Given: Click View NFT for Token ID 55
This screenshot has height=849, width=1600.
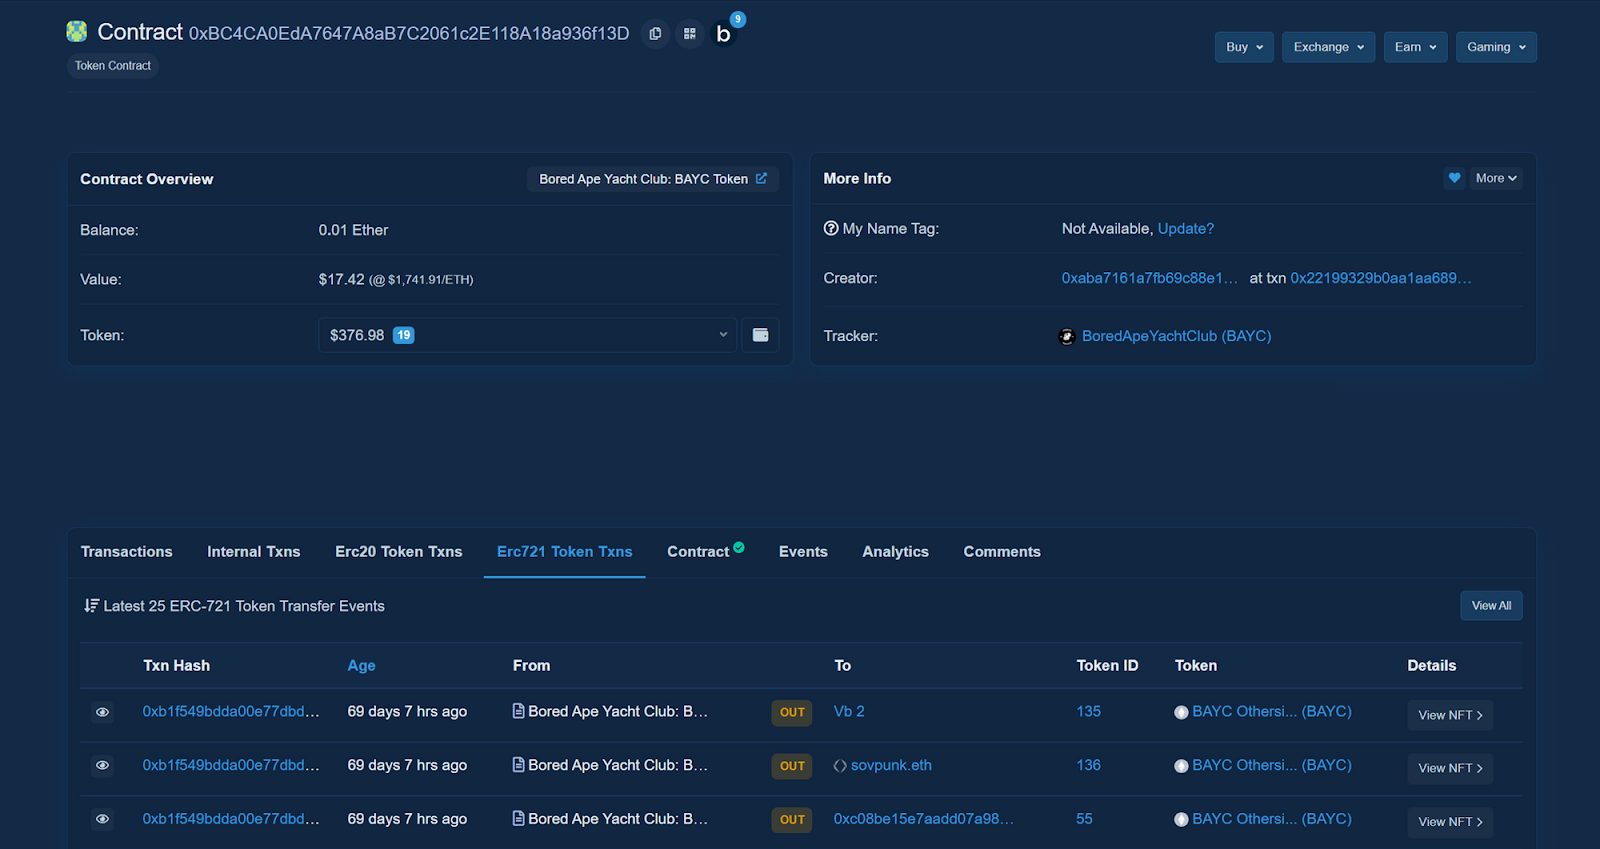Looking at the screenshot, I should click(x=1450, y=822).
